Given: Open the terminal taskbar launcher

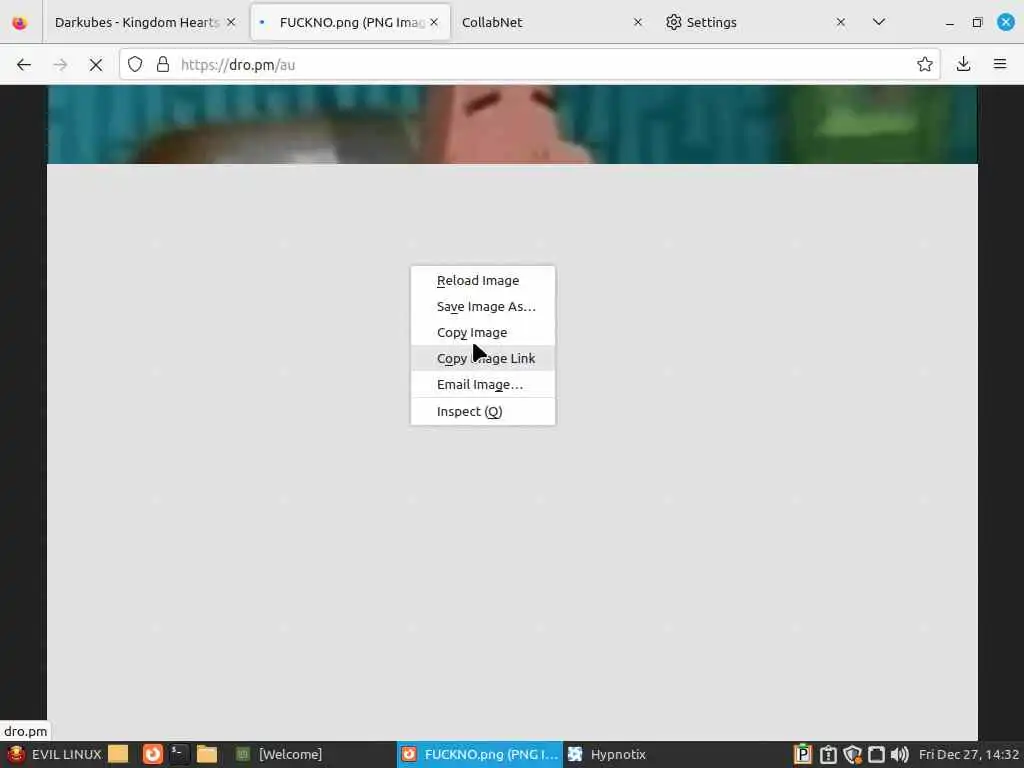Looking at the screenshot, I should [x=179, y=754].
